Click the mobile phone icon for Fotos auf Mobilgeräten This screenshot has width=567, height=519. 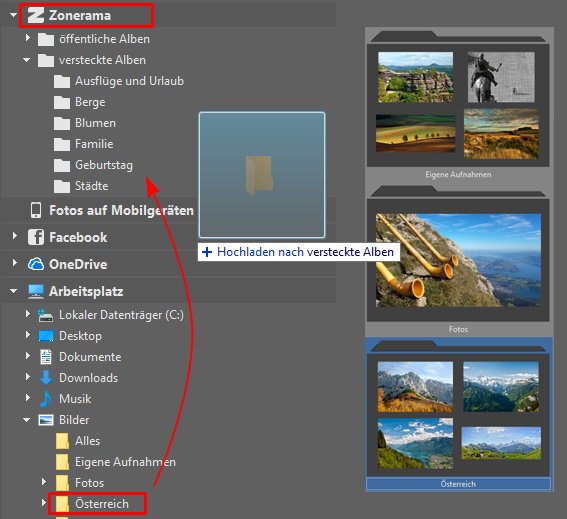pos(36,210)
